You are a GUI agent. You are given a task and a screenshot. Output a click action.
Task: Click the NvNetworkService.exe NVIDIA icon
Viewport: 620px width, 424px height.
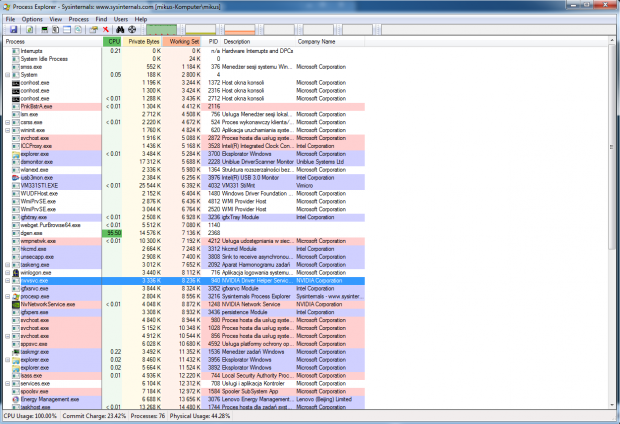click(x=16, y=304)
